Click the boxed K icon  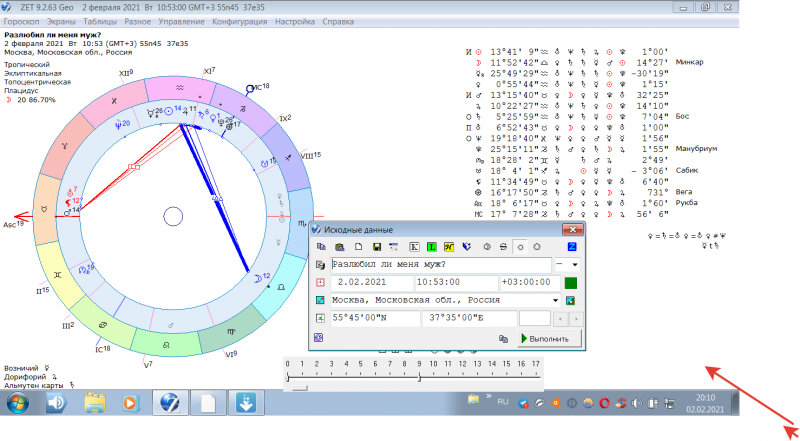tap(412, 246)
